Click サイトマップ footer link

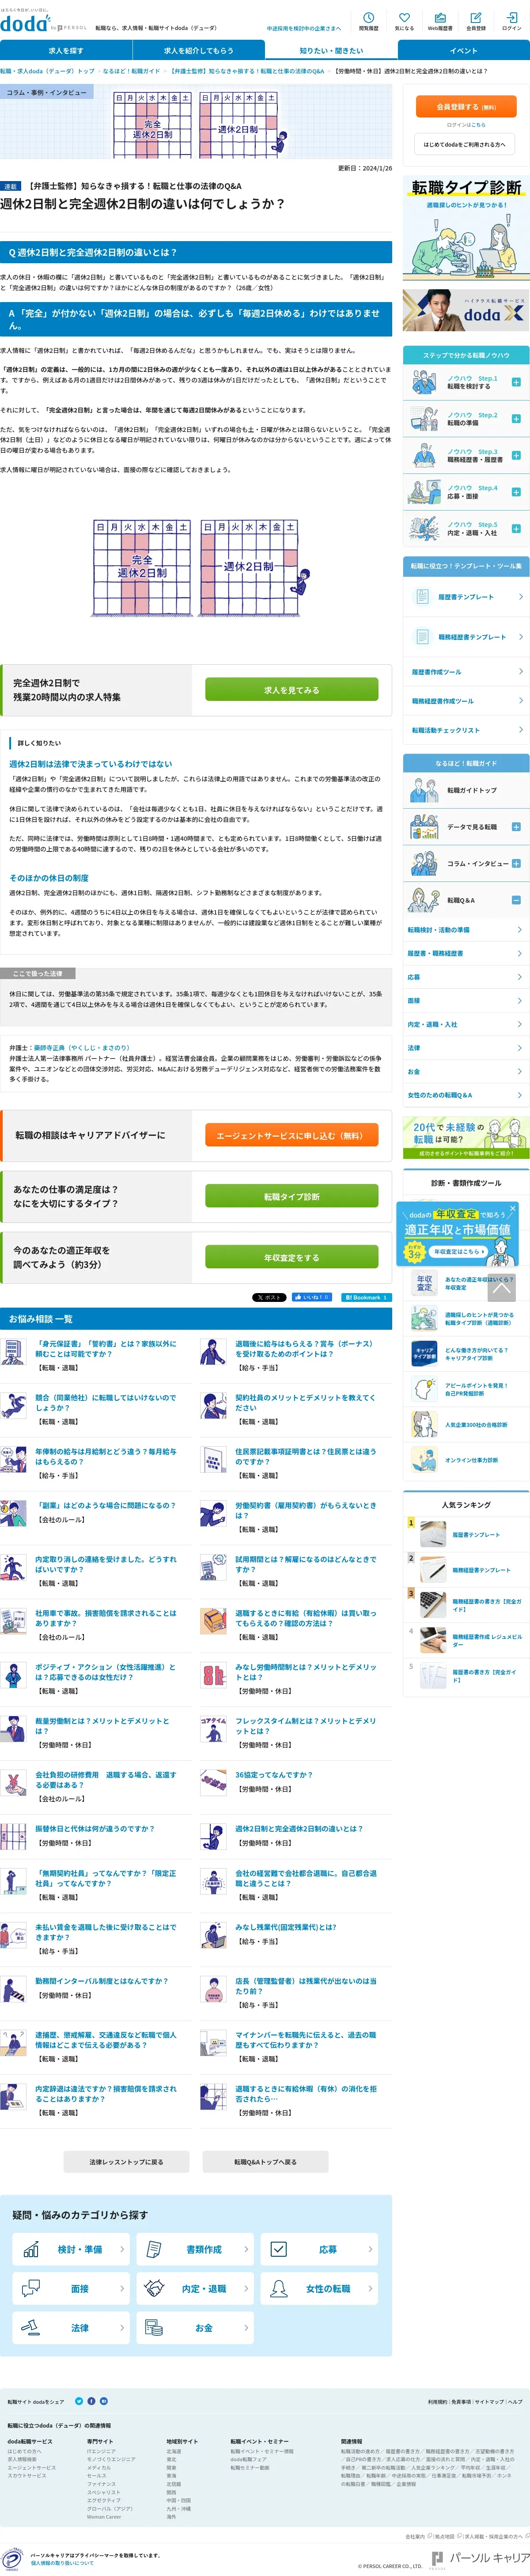[x=489, y=2401]
